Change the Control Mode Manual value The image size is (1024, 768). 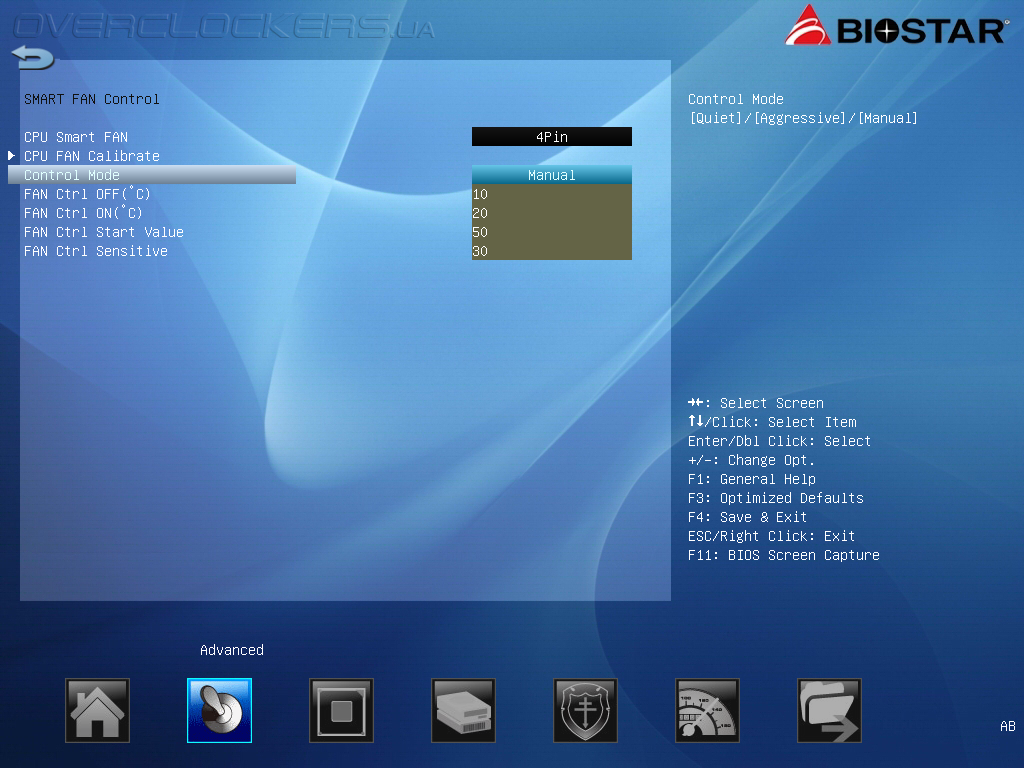click(552, 175)
